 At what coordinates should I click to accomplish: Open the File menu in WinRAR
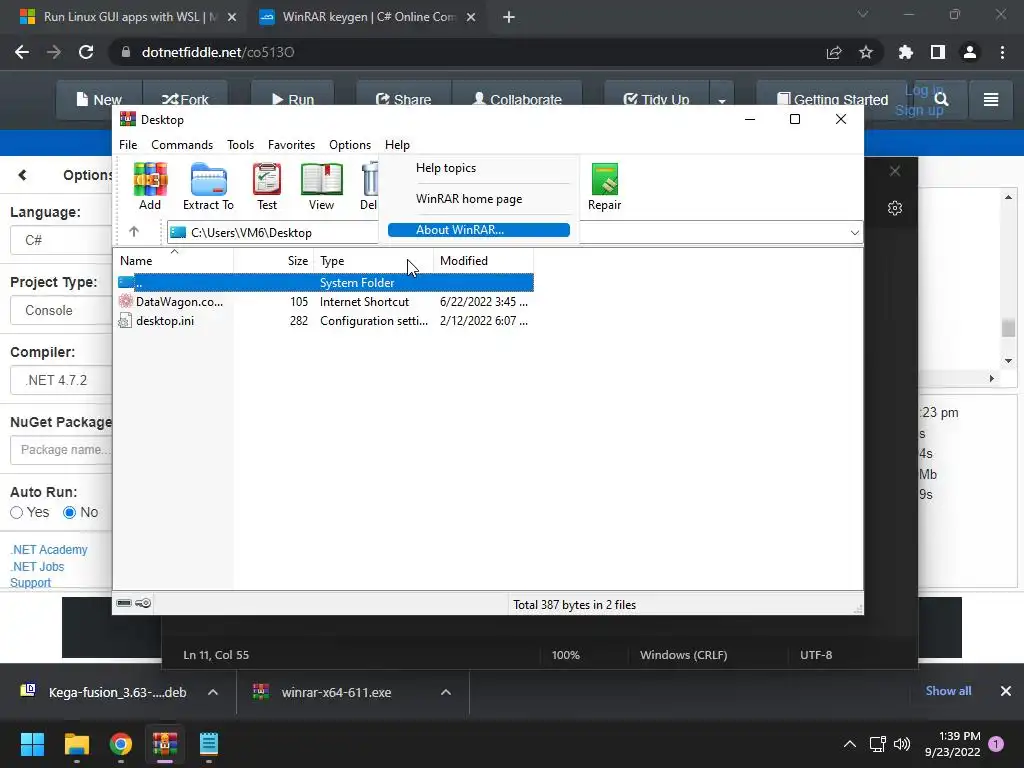click(x=128, y=145)
